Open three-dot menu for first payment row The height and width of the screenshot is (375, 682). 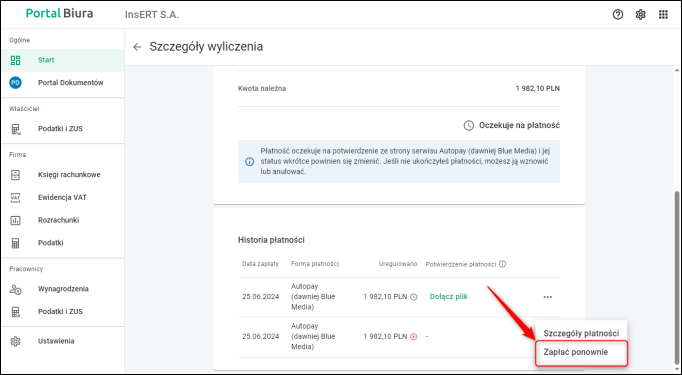click(548, 297)
